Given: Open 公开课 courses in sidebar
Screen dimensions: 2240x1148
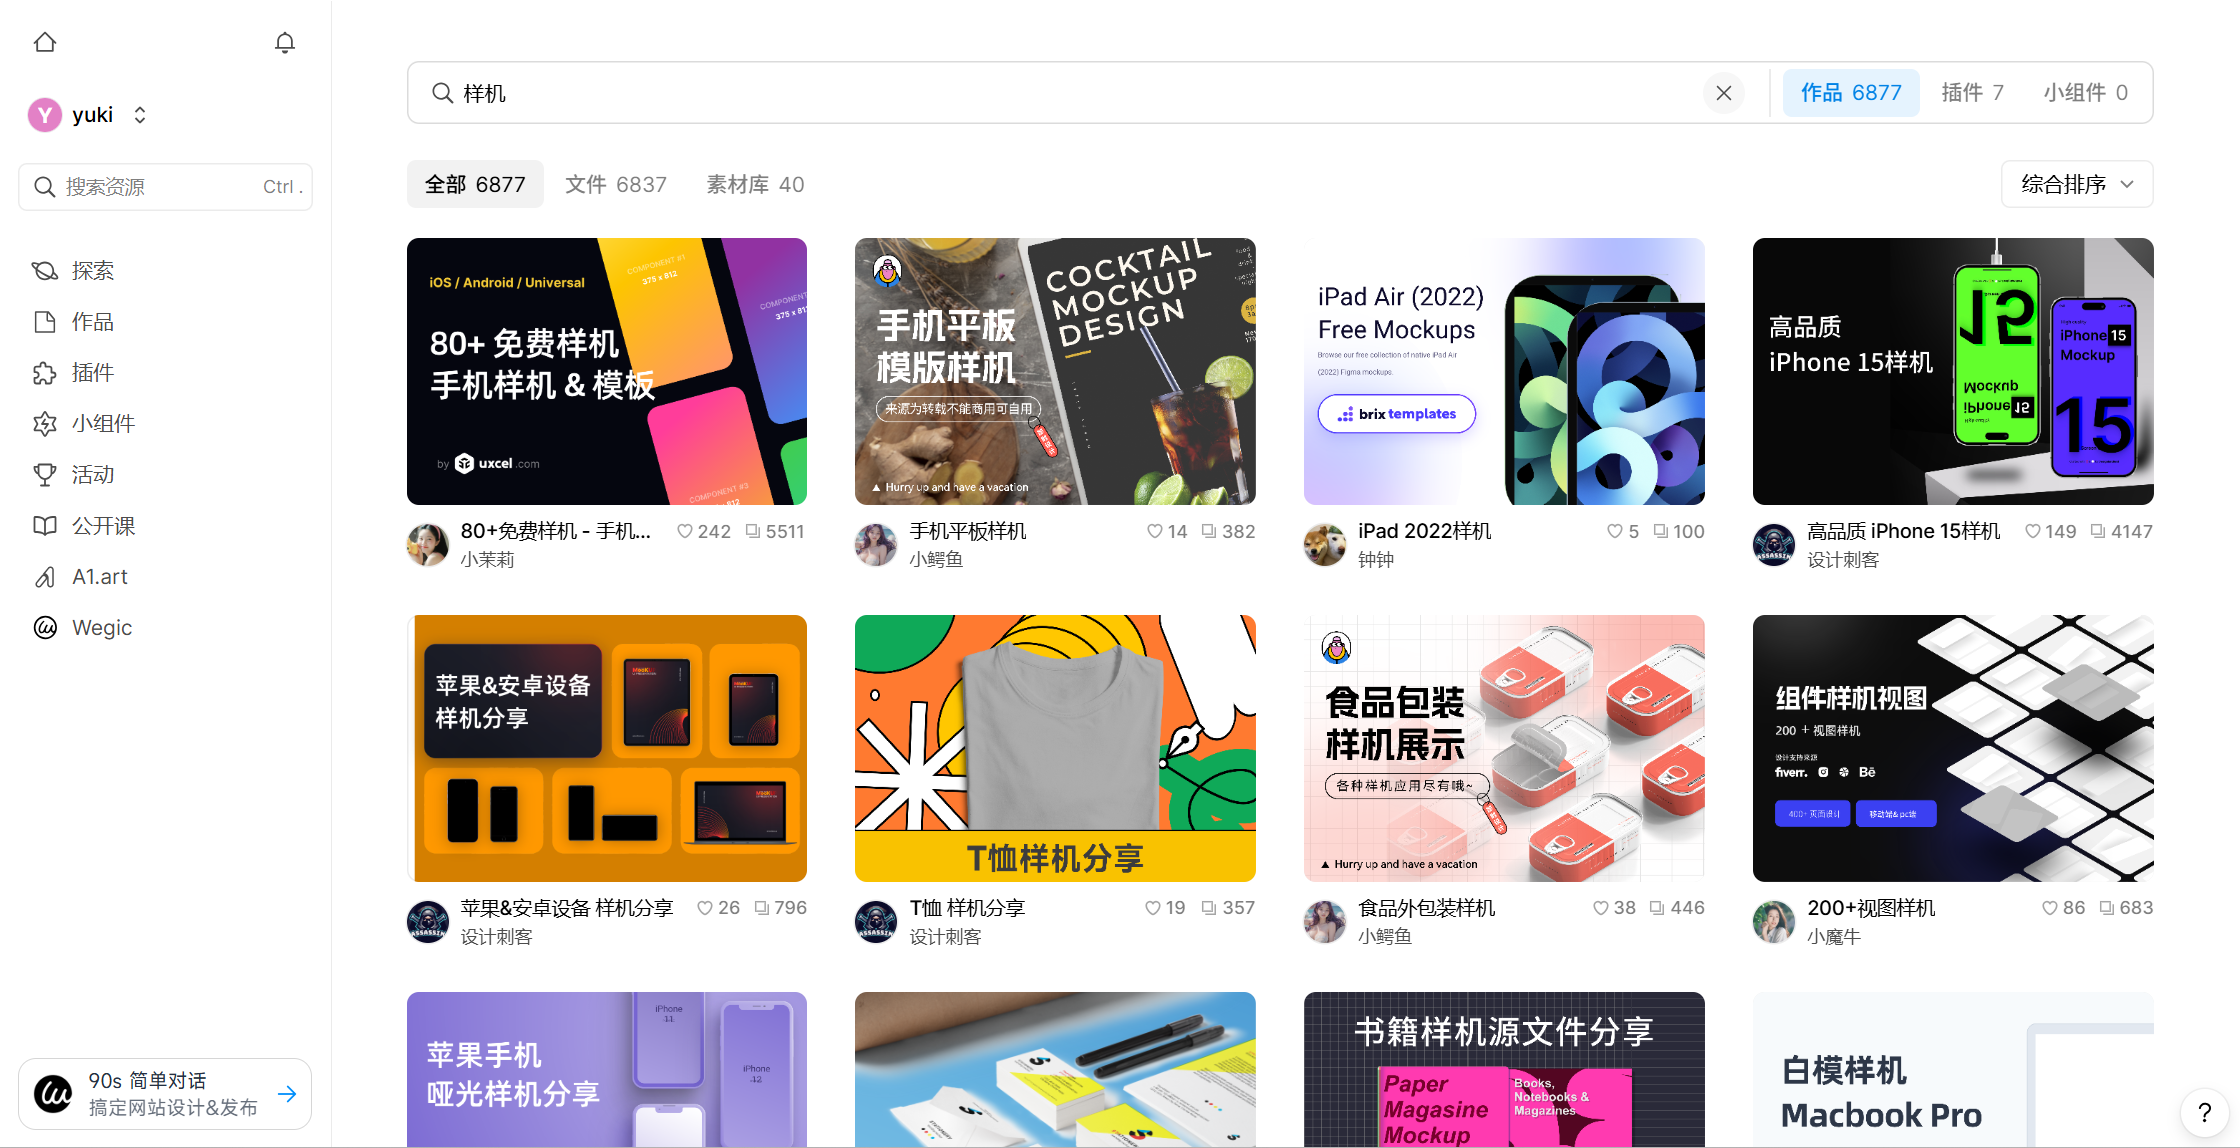Looking at the screenshot, I should tap(102, 526).
